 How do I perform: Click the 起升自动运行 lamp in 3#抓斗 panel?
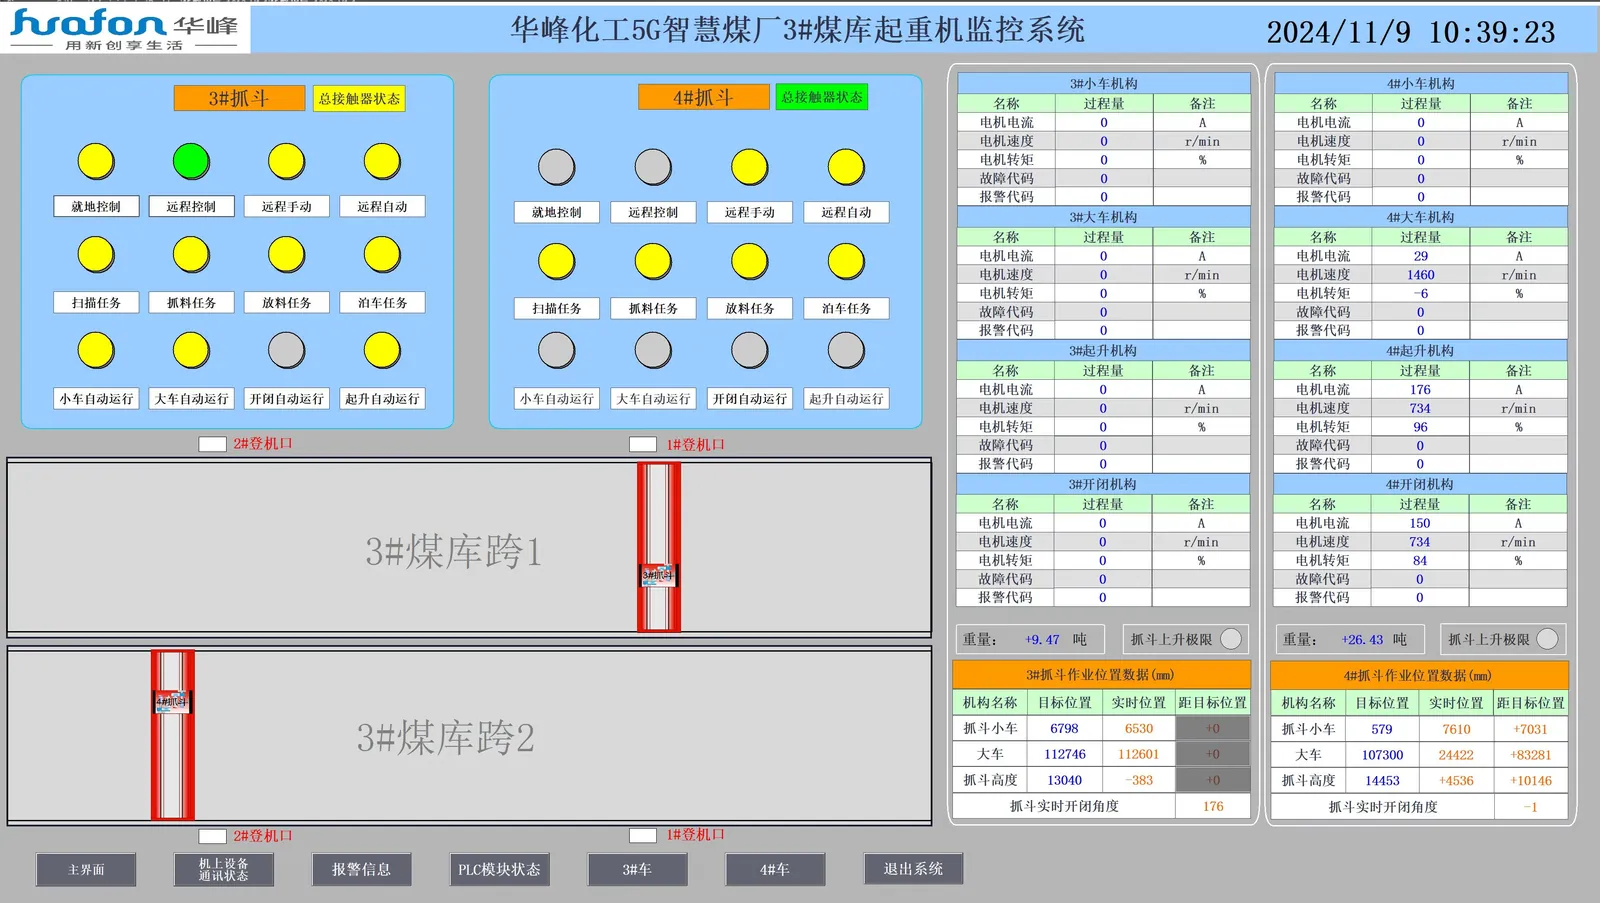click(x=382, y=351)
